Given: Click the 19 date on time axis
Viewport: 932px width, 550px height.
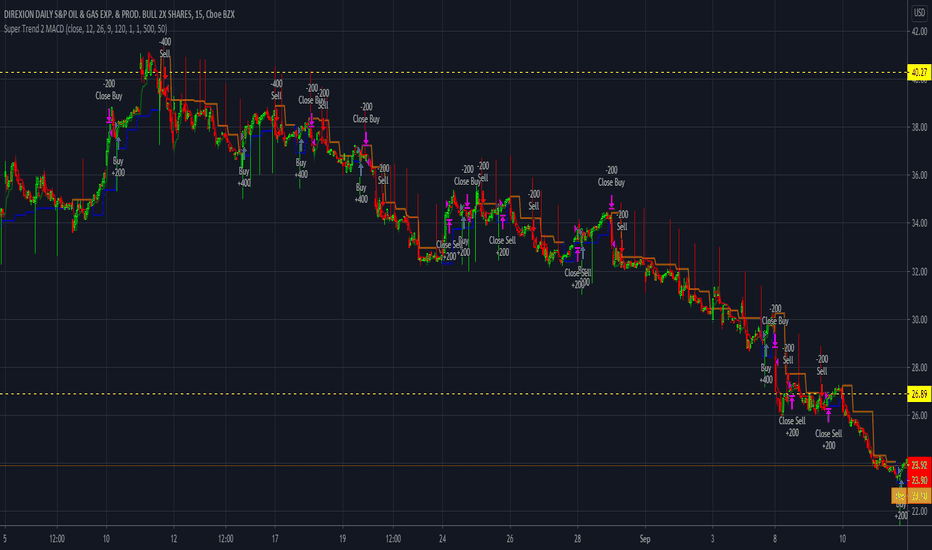Looking at the screenshot, I should click(342, 539).
